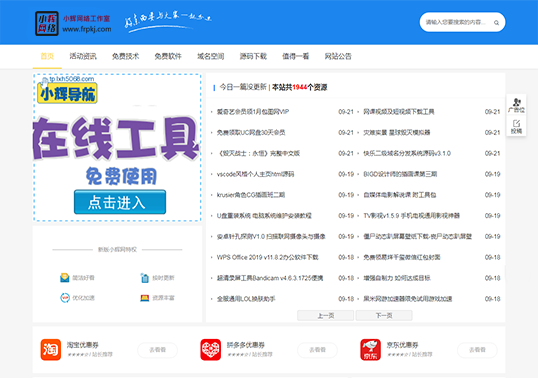Open the 值得一看 menu item
This screenshot has width=538, height=378.
[296, 56]
